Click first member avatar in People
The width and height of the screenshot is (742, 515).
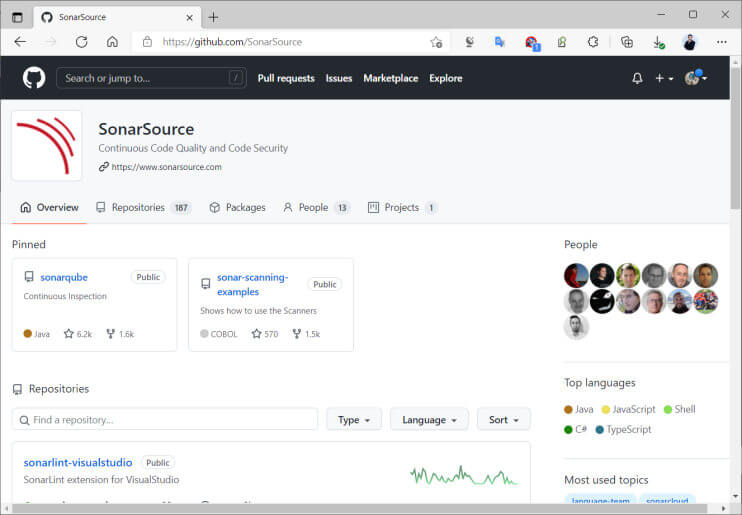click(576, 275)
